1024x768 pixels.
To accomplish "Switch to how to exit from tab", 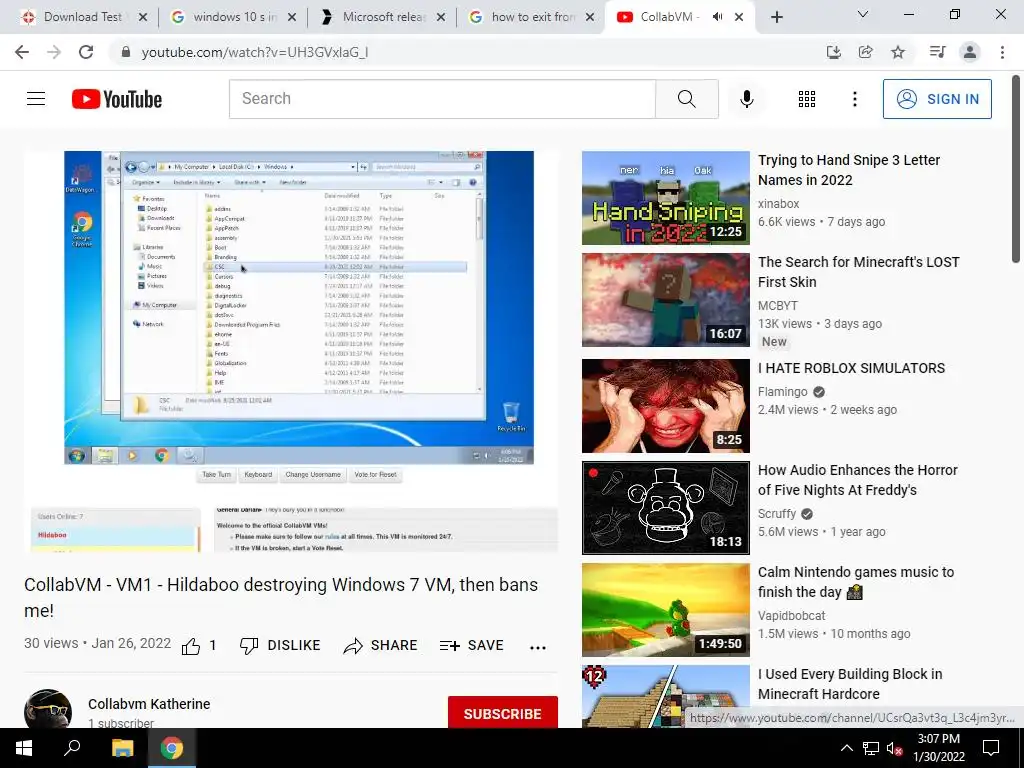I will 531,17.
